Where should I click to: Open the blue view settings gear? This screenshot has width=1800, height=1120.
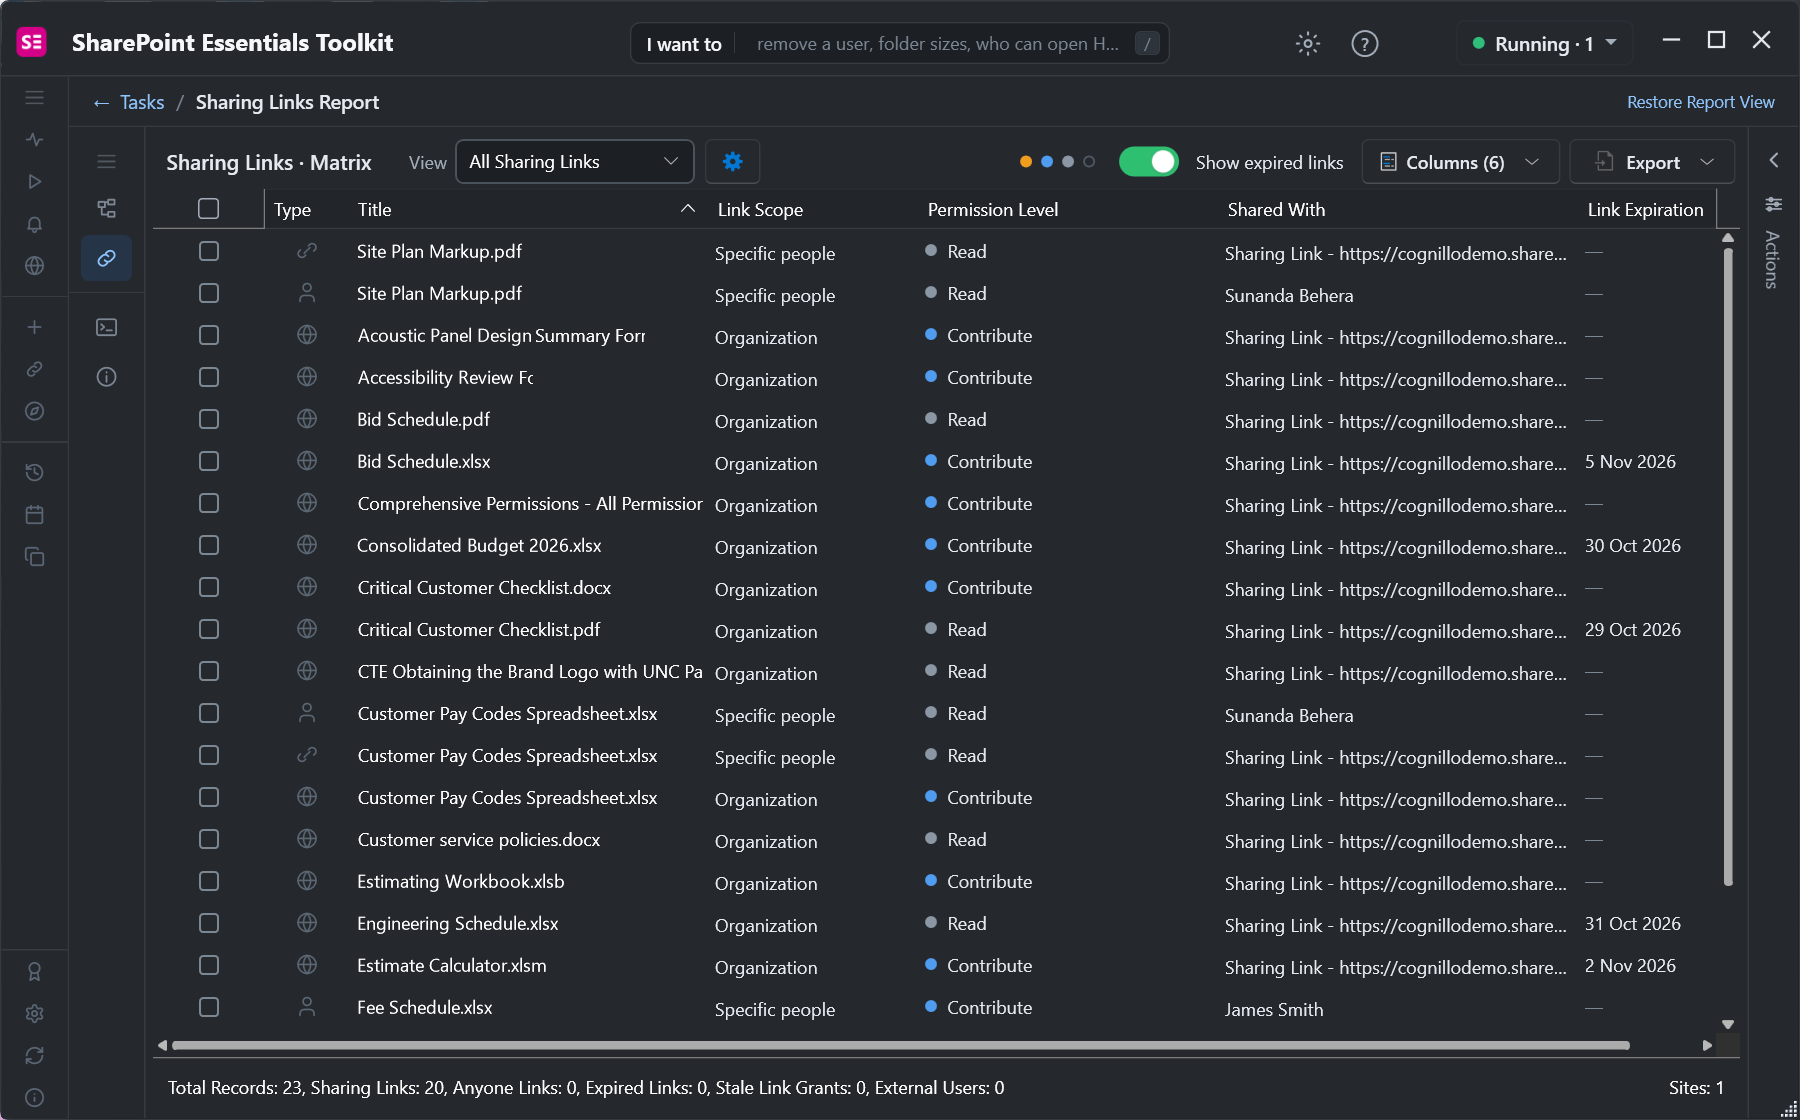(x=732, y=162)
